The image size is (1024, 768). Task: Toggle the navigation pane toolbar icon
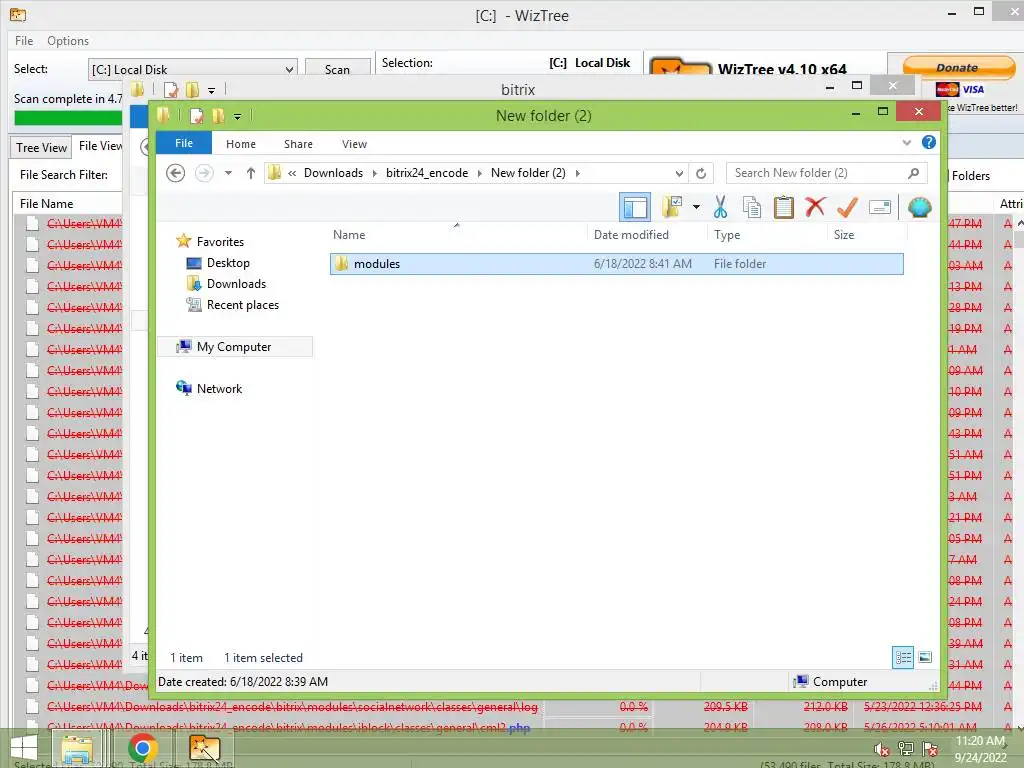coord(635,208)
